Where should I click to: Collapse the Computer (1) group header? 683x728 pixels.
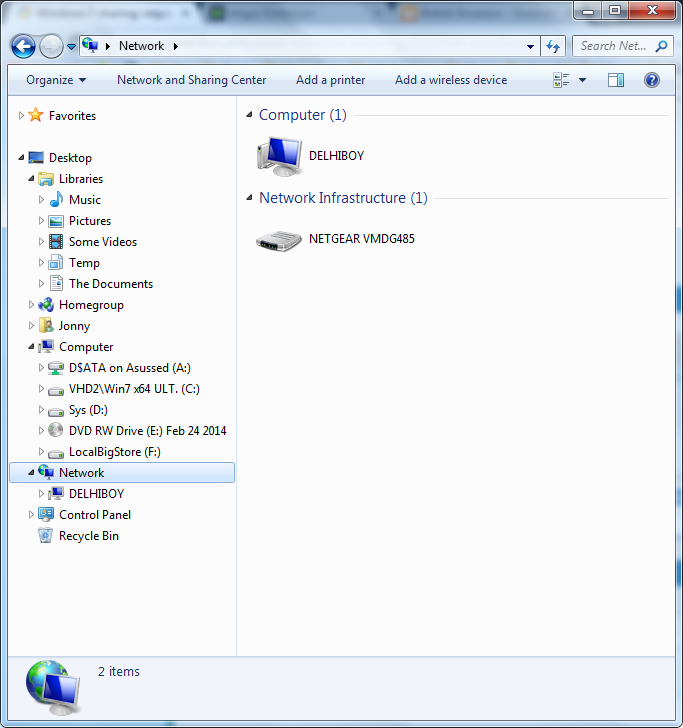tap(249, 115)
